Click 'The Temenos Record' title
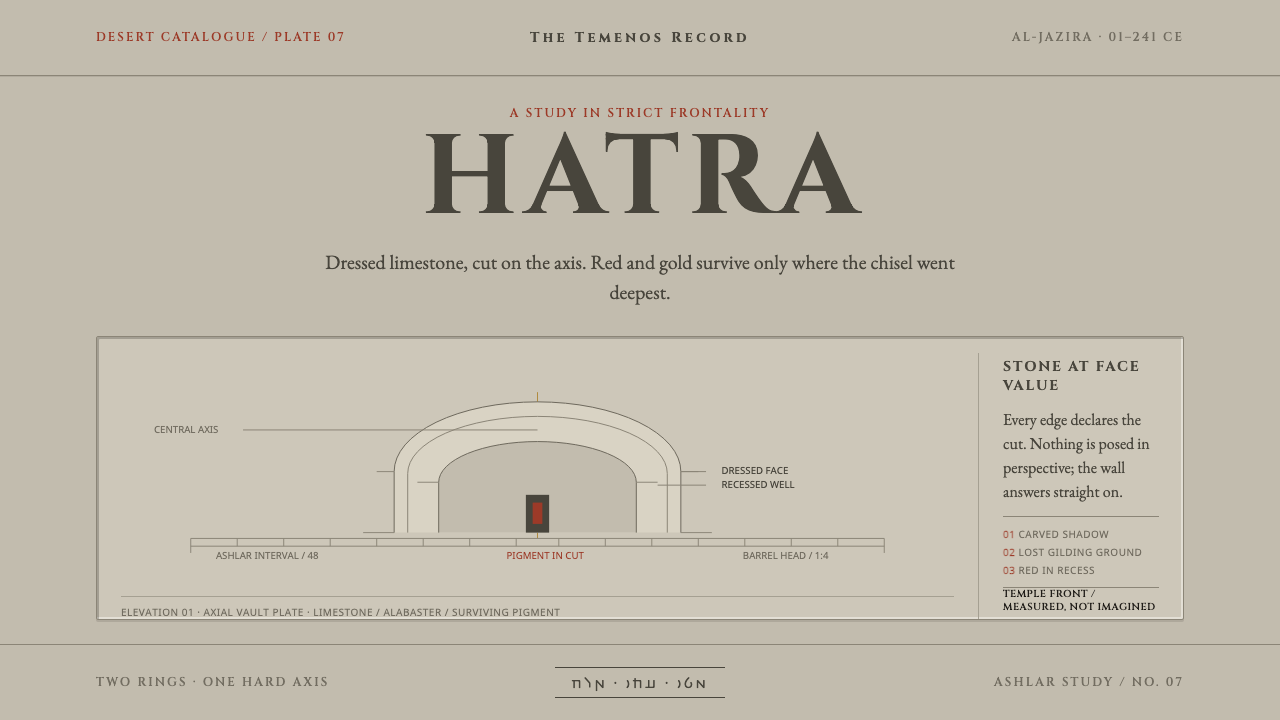The width and height of the screenshot is (1280, 720). click(x=639, y=37)
